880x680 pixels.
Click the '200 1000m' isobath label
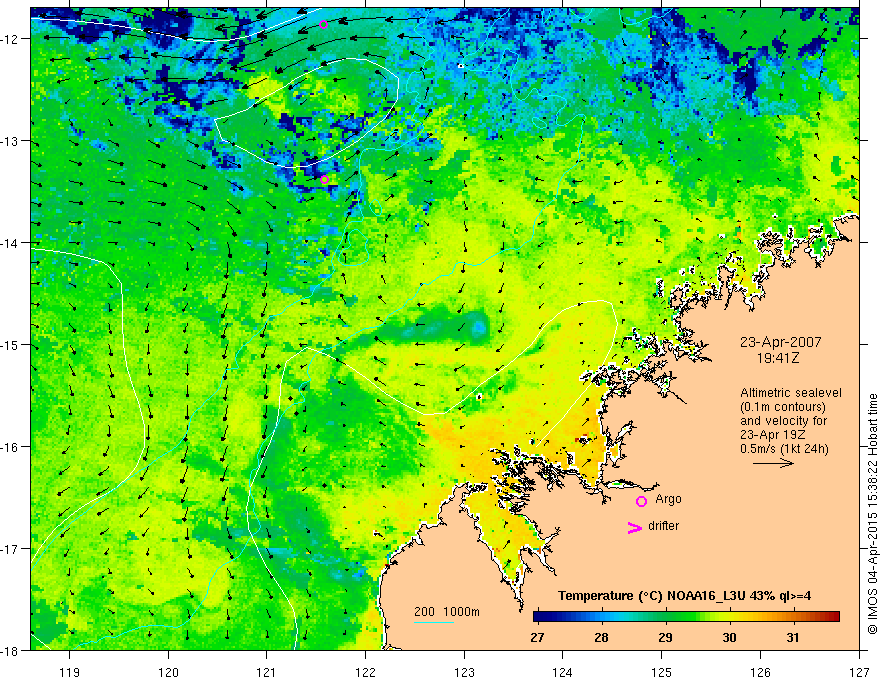[447, 612]
